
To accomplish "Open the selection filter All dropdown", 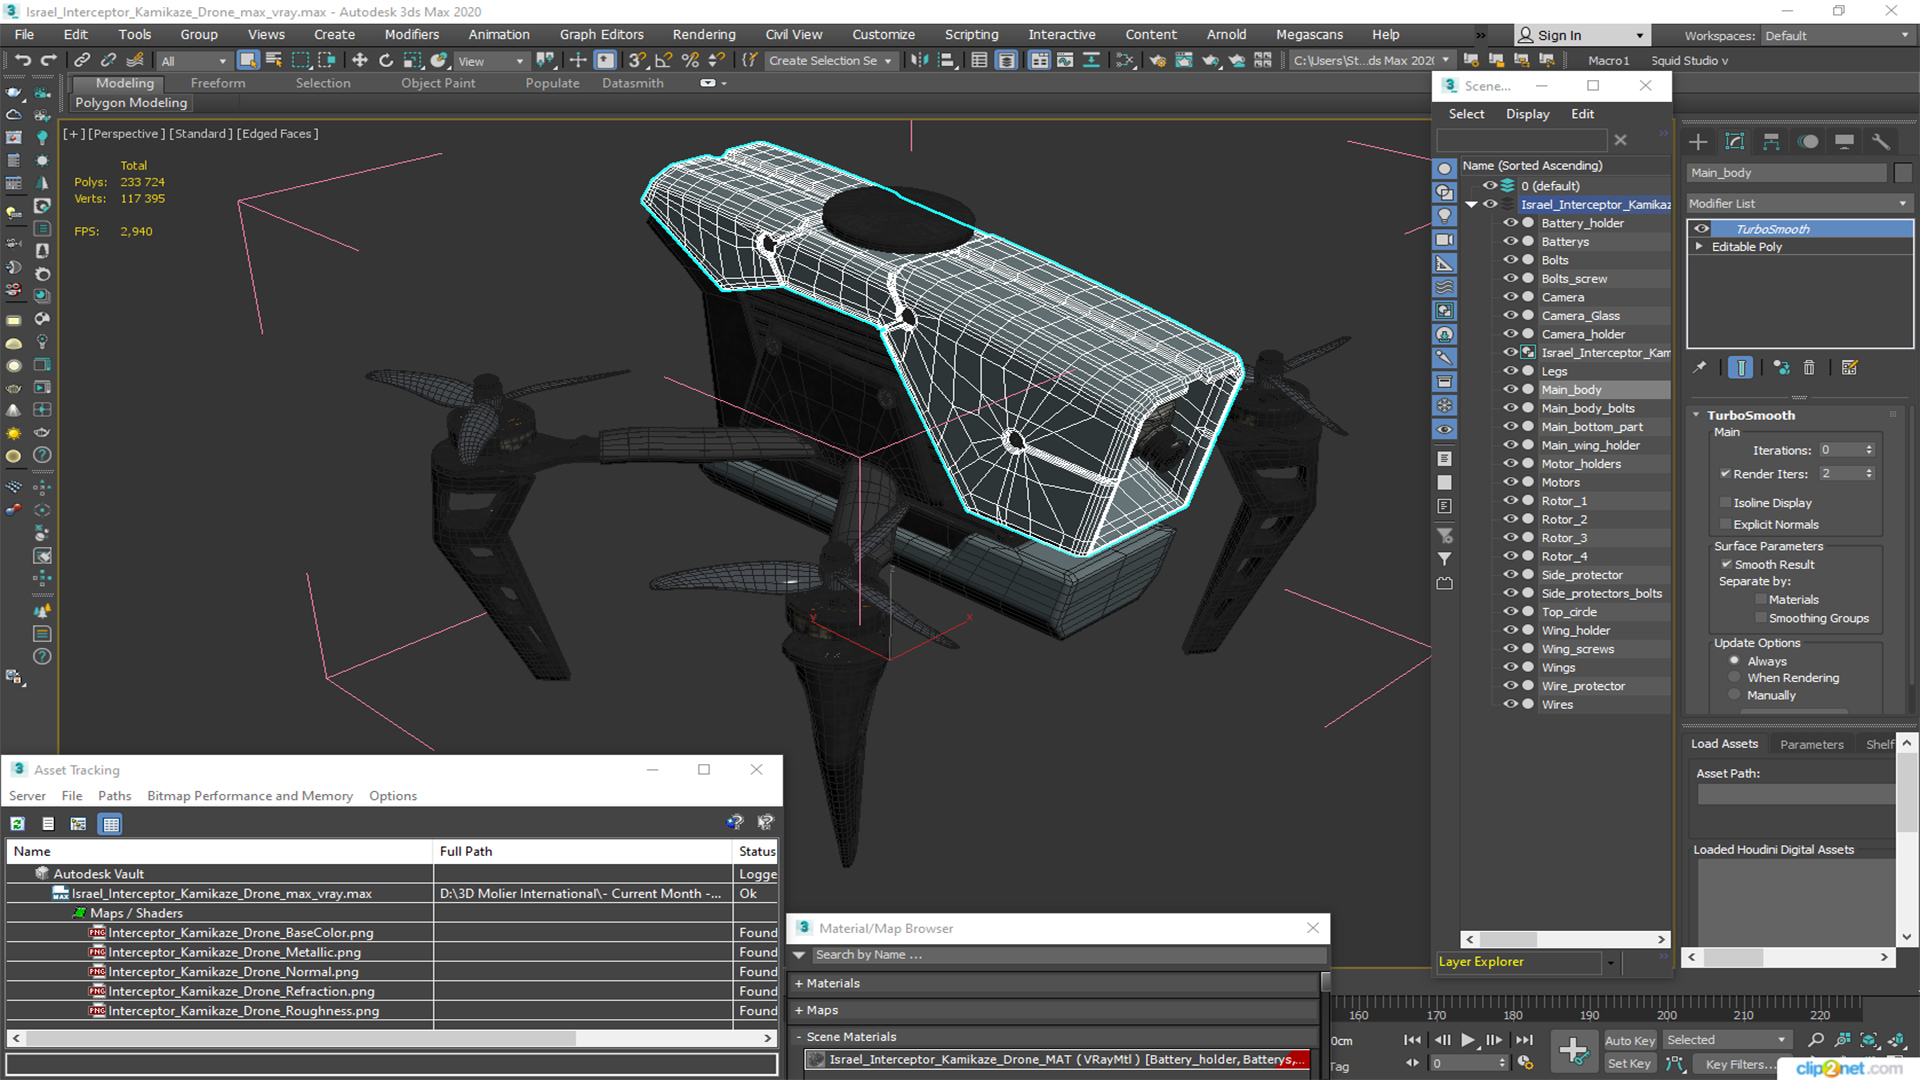I will click(194, 61).
